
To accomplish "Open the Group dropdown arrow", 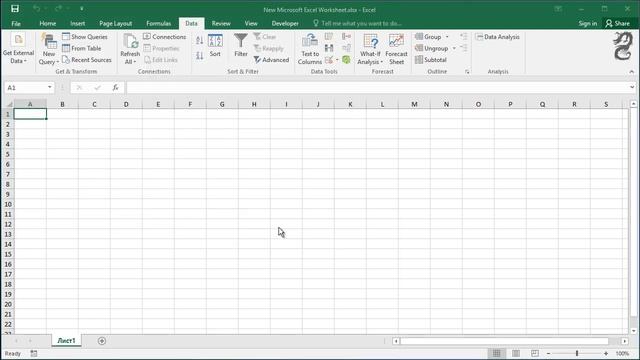I will (x=447, y=37).
